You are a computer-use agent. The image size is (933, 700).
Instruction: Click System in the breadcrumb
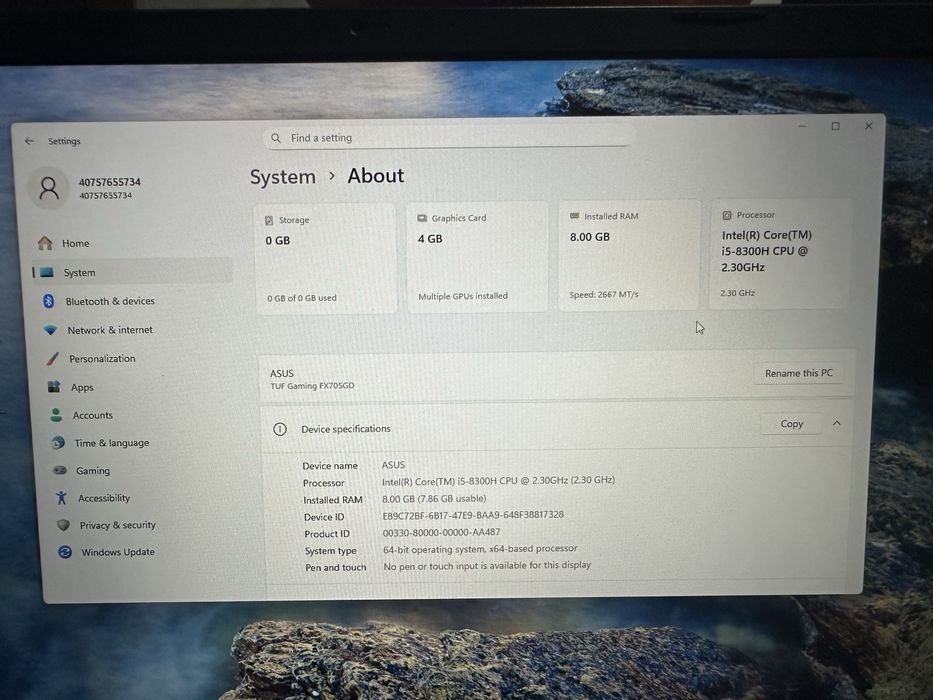(283, 177)
